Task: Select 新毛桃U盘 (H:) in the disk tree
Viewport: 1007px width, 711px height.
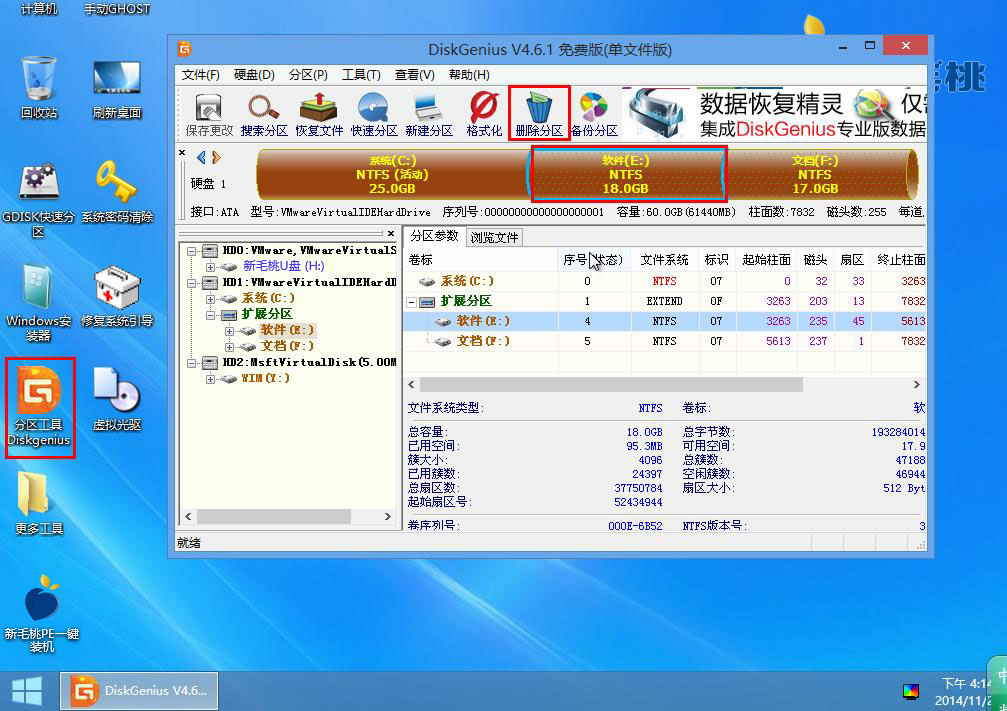Action: [x=283, y=266]
